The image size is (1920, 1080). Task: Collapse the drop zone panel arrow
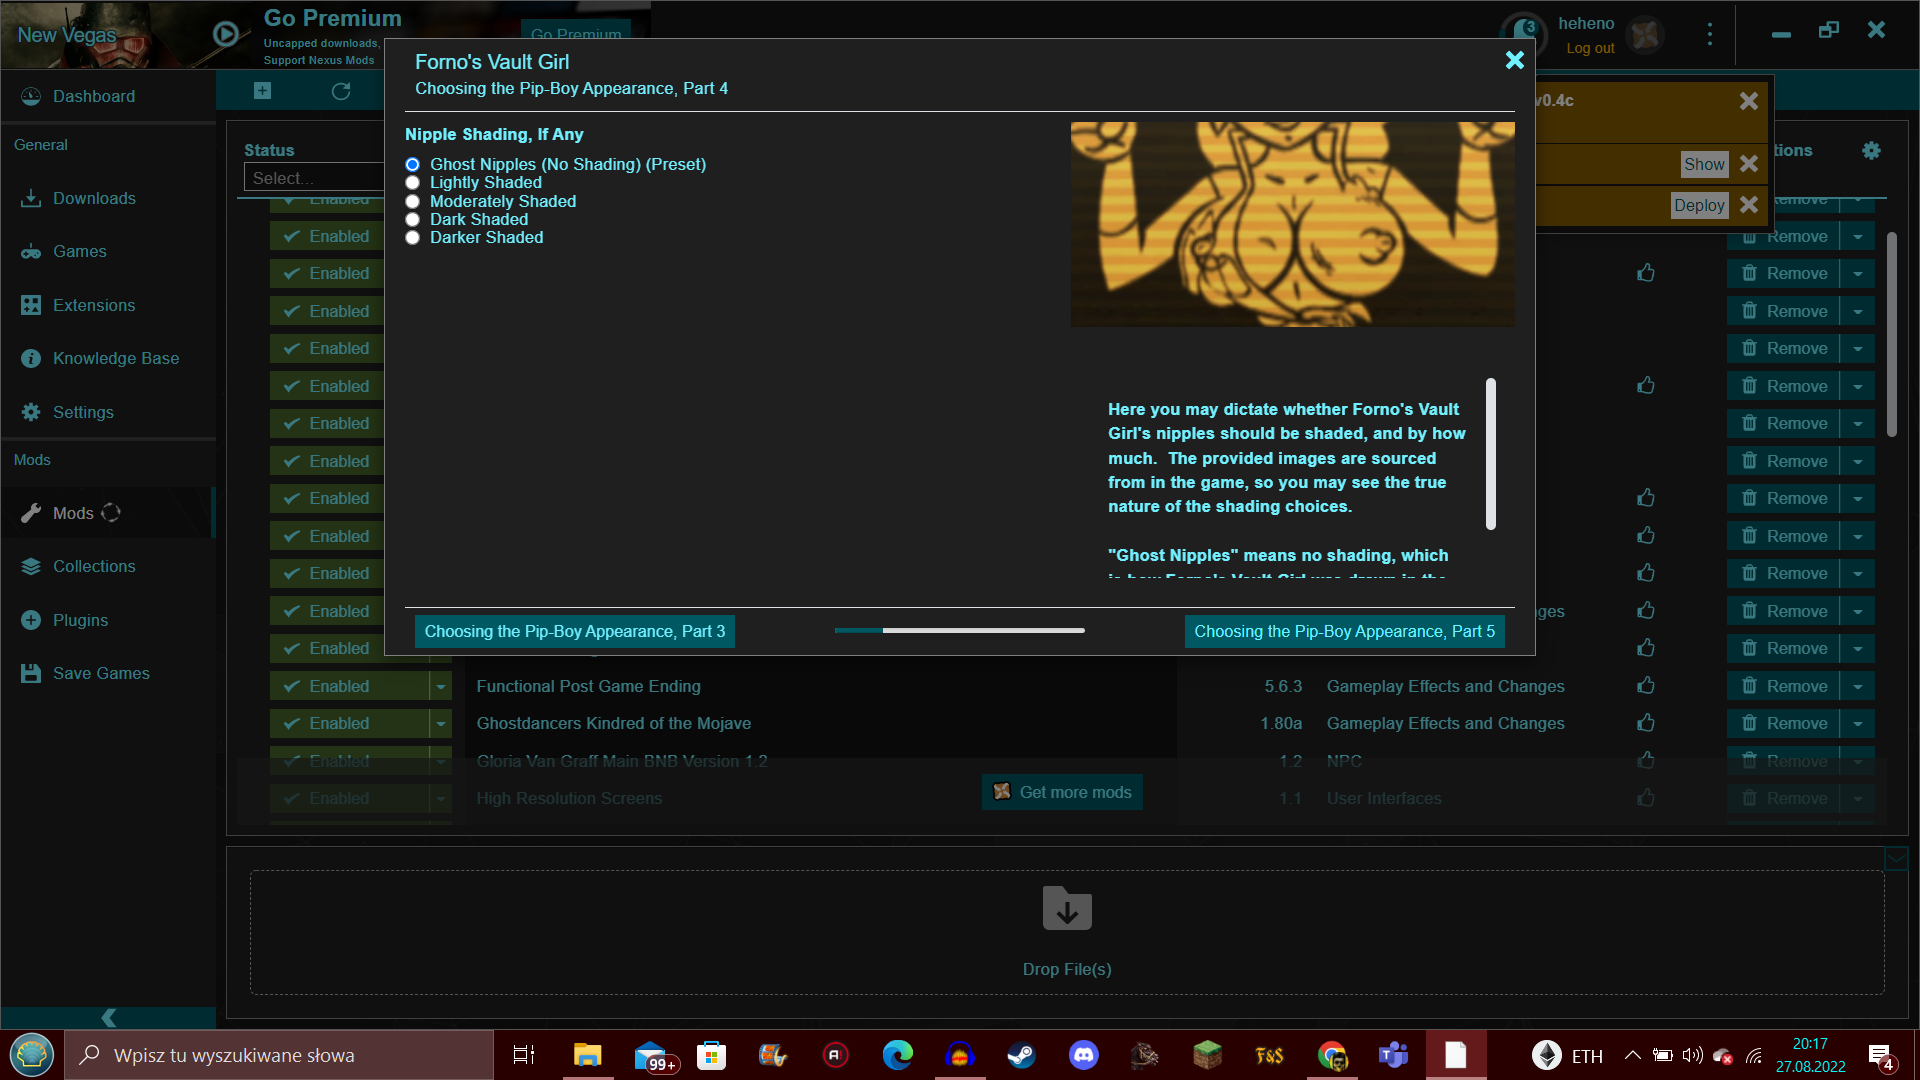coord(1896,858)
